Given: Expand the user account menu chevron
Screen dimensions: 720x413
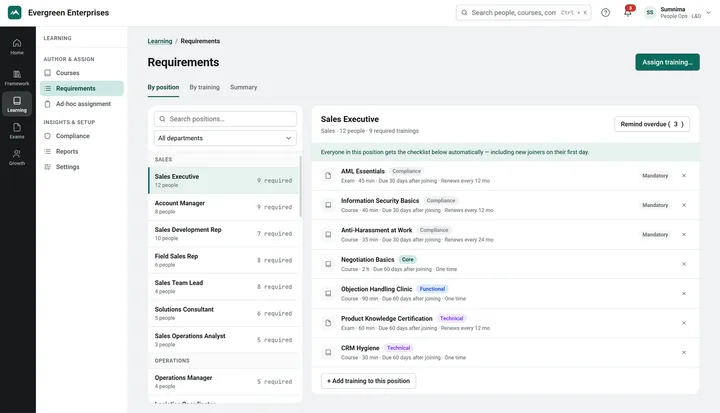Looking at the screenshot, I should 708,13.
